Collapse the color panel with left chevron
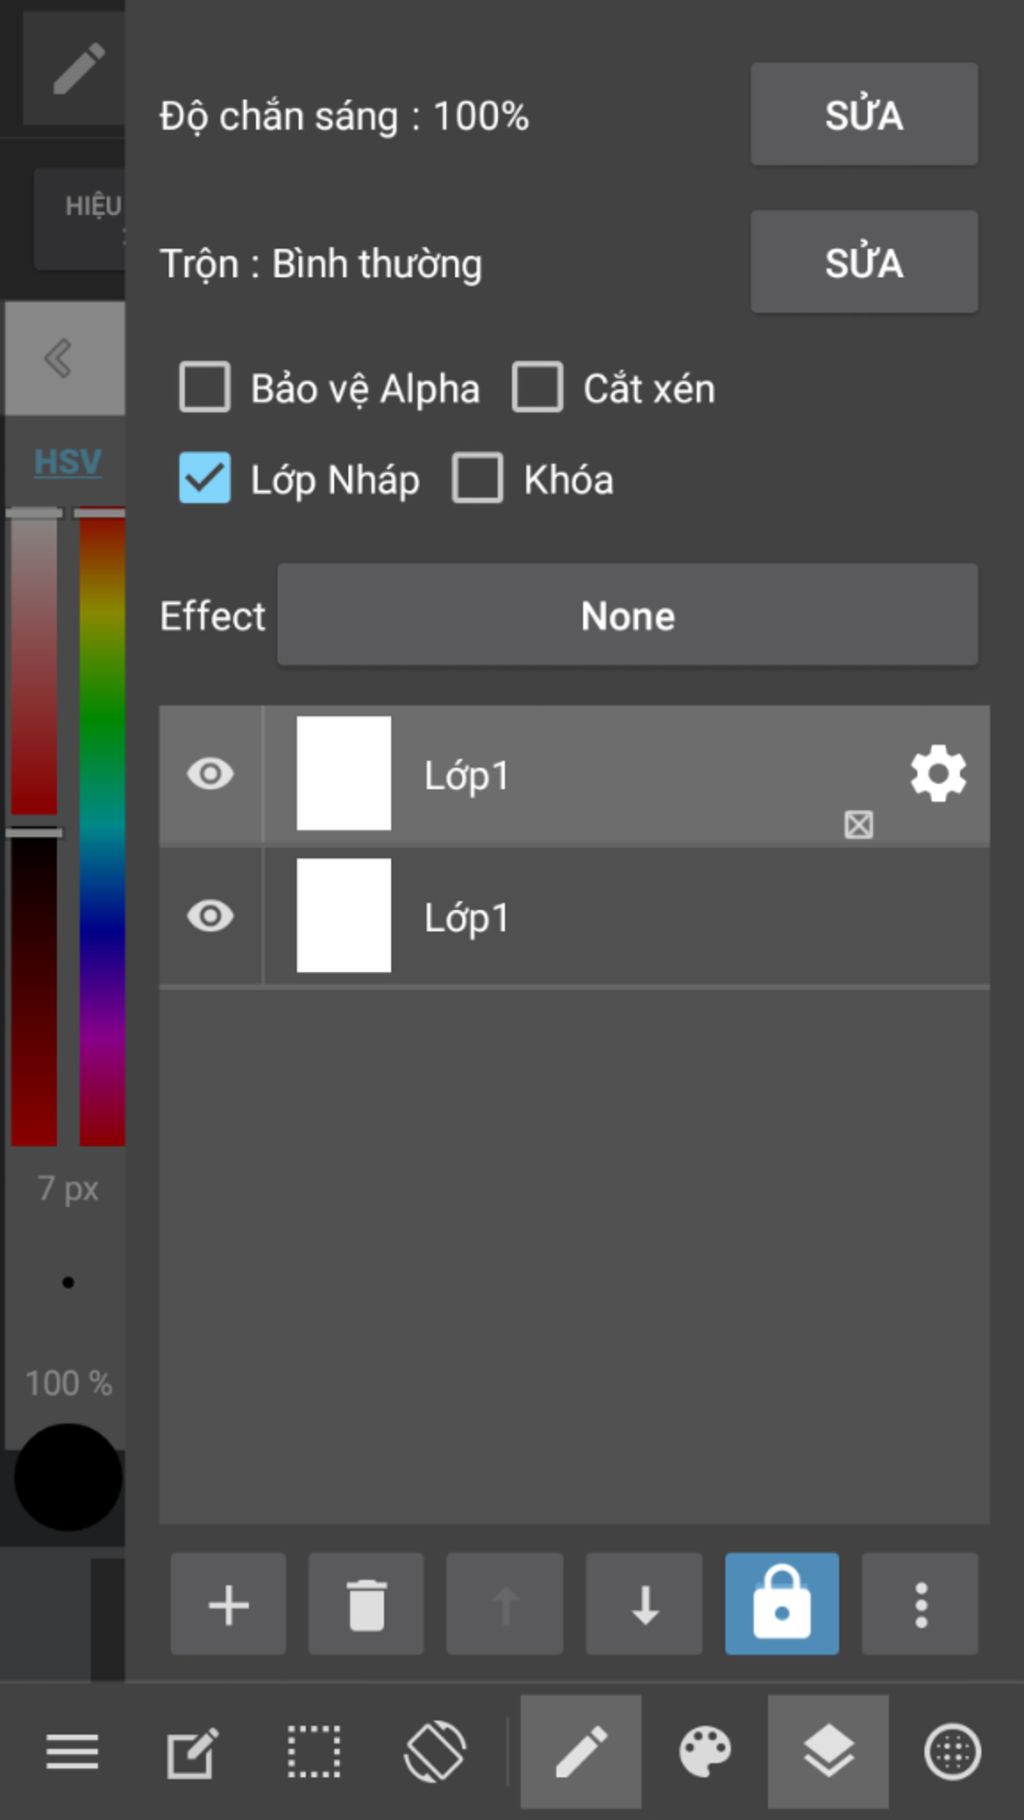Image resolution: width=1024 pixels, height=1820 pixels. pyautogui.click(x=60, y=358)
